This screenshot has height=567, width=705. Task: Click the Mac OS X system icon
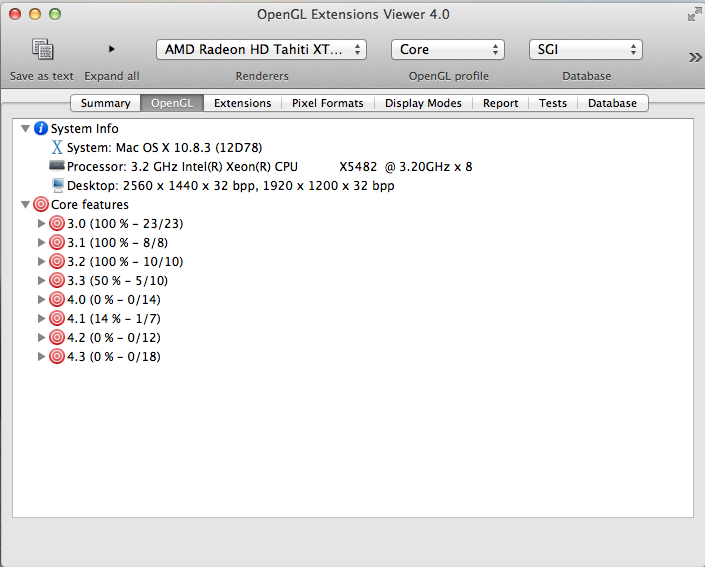57,147
